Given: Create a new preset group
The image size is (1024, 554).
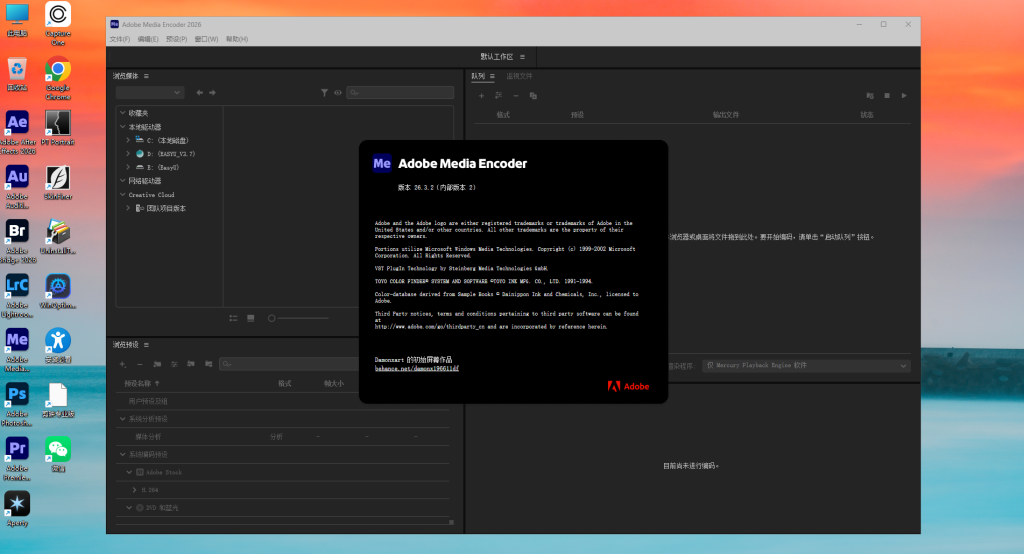Looking at the screenshot, I should (157, 364).
